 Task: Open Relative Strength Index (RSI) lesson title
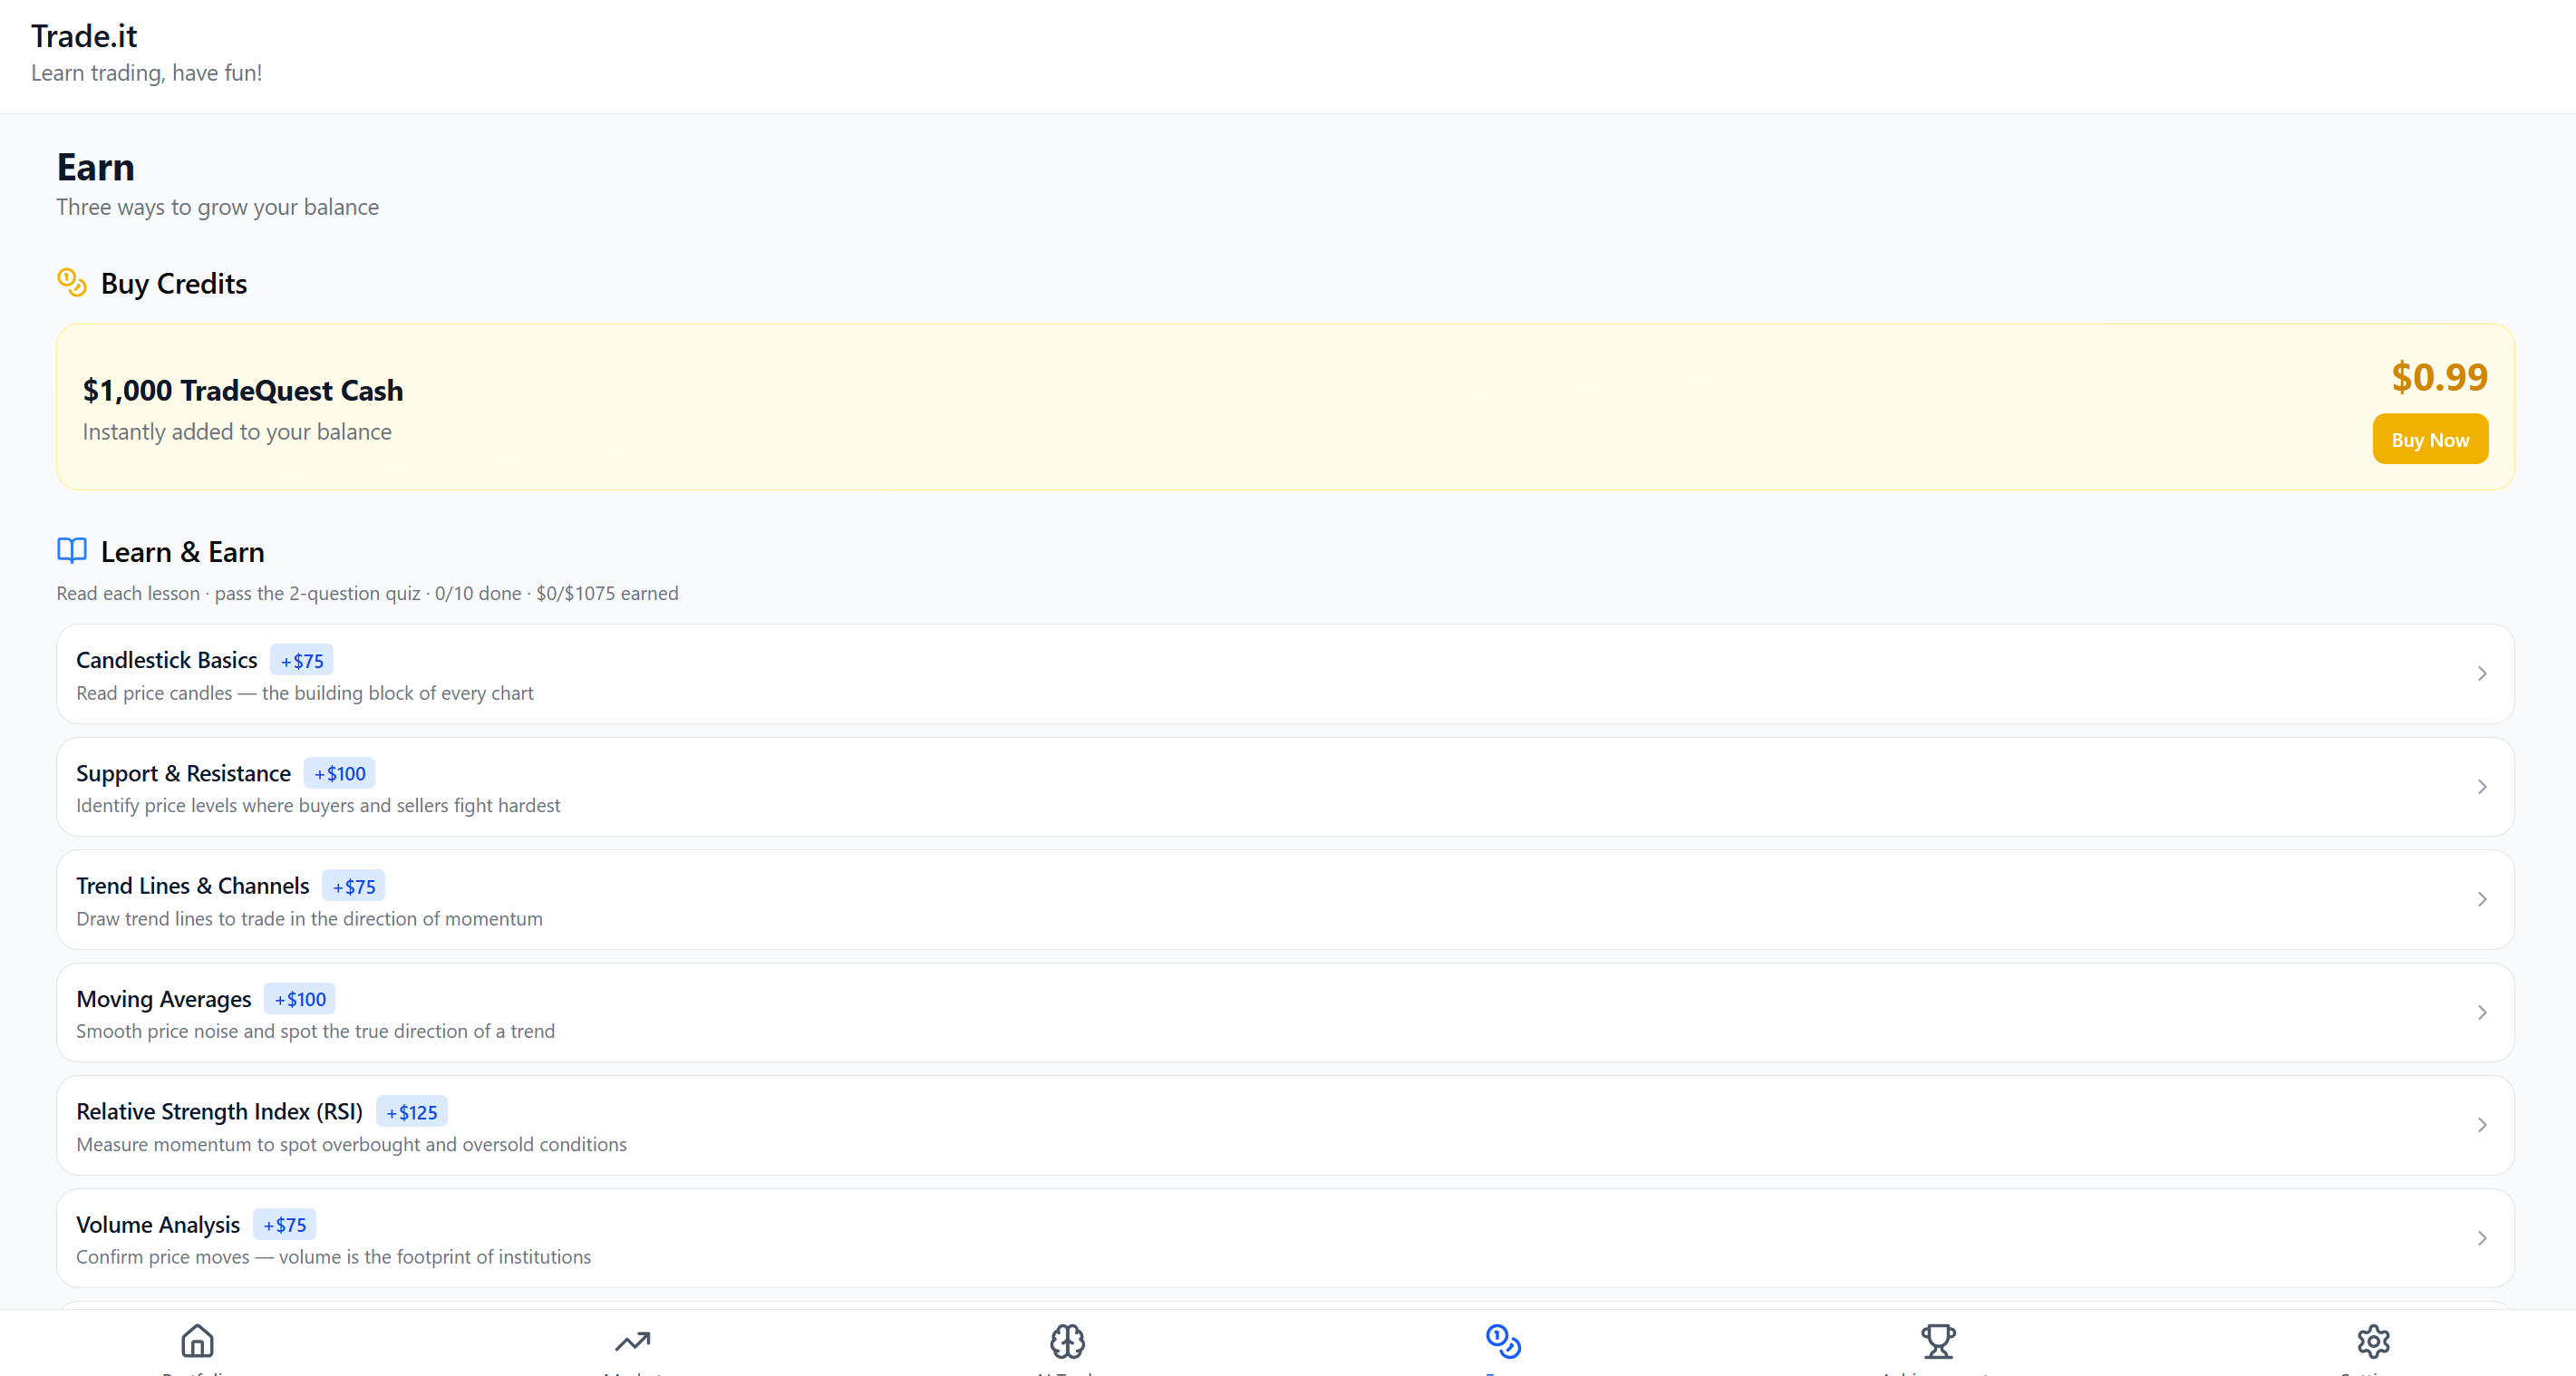(219, 1112)
